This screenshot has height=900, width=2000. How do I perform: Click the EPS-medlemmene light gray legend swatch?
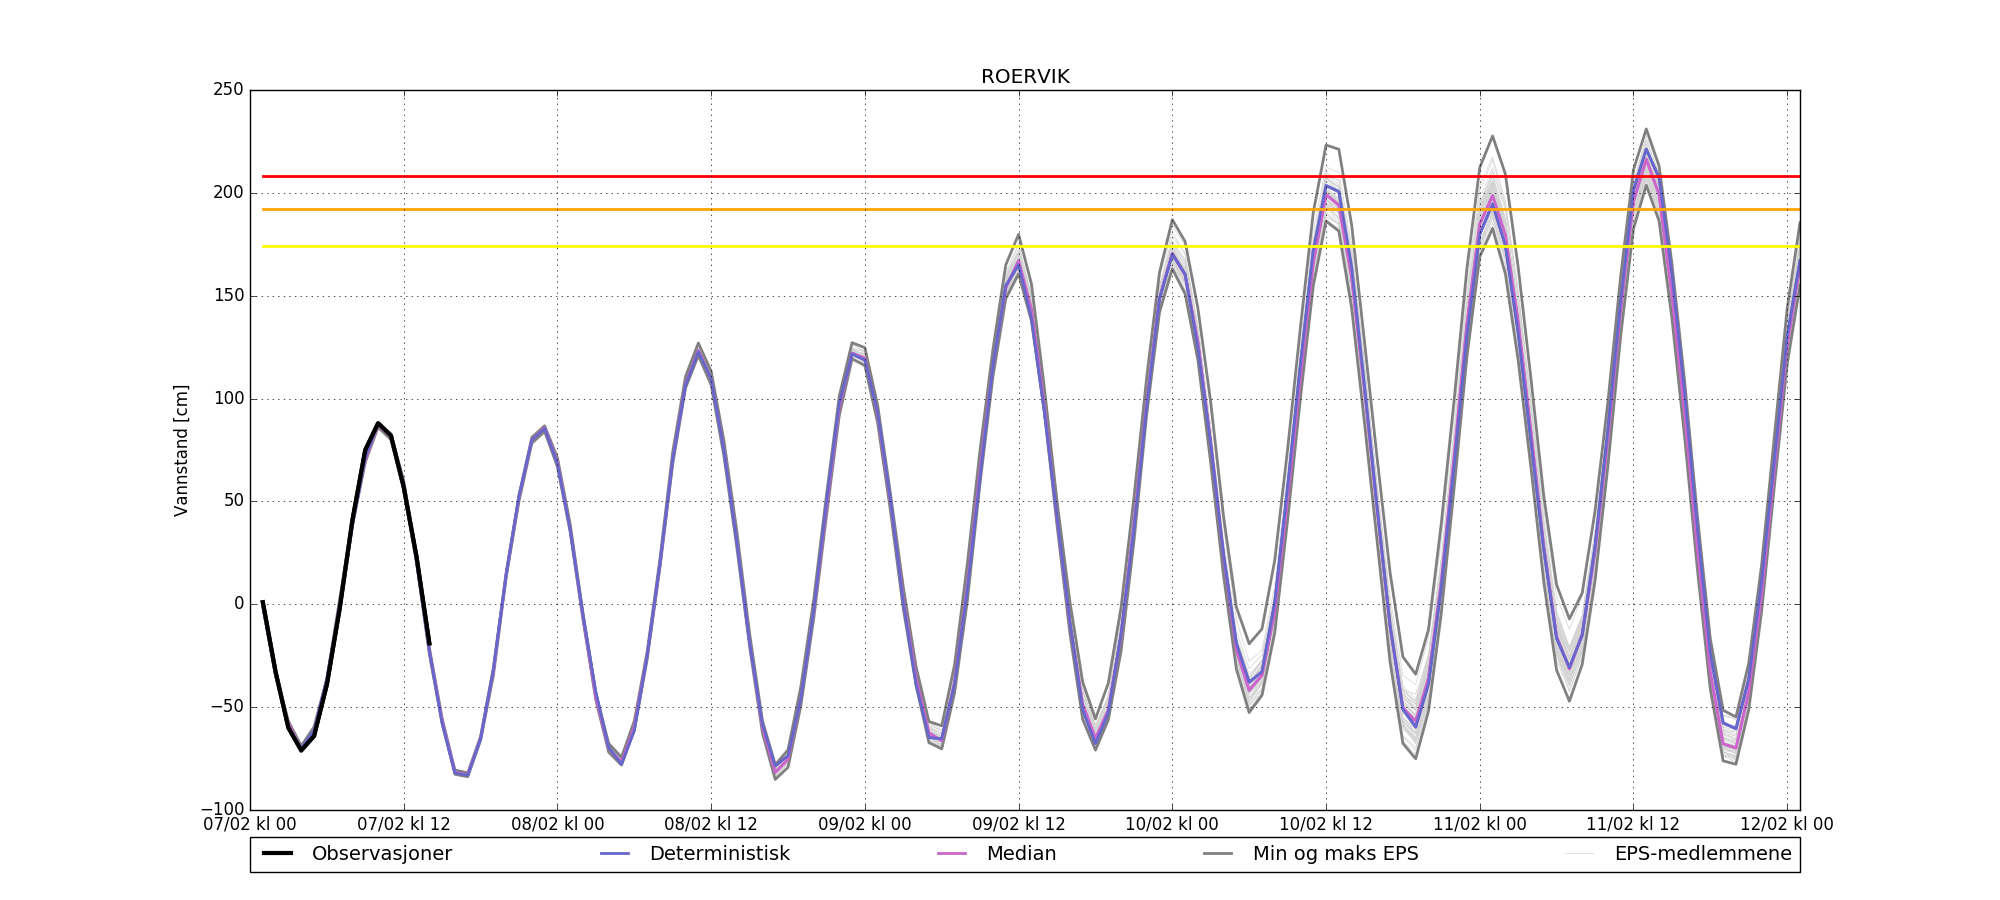click(1580, 854)
